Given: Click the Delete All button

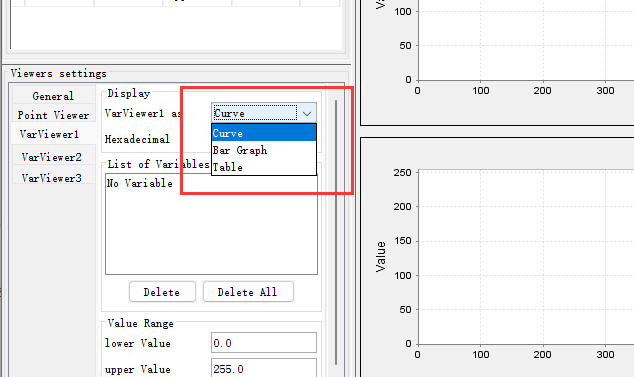Looking at the screenshot, I should (248, 292).
